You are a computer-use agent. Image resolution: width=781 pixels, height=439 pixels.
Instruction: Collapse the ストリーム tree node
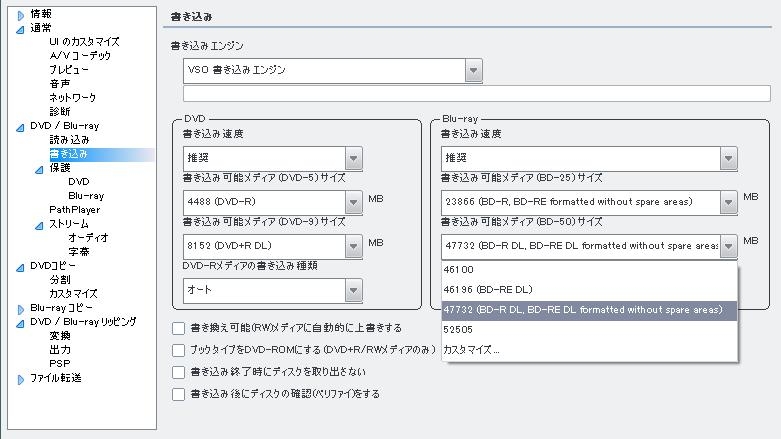tap(40, 225)
